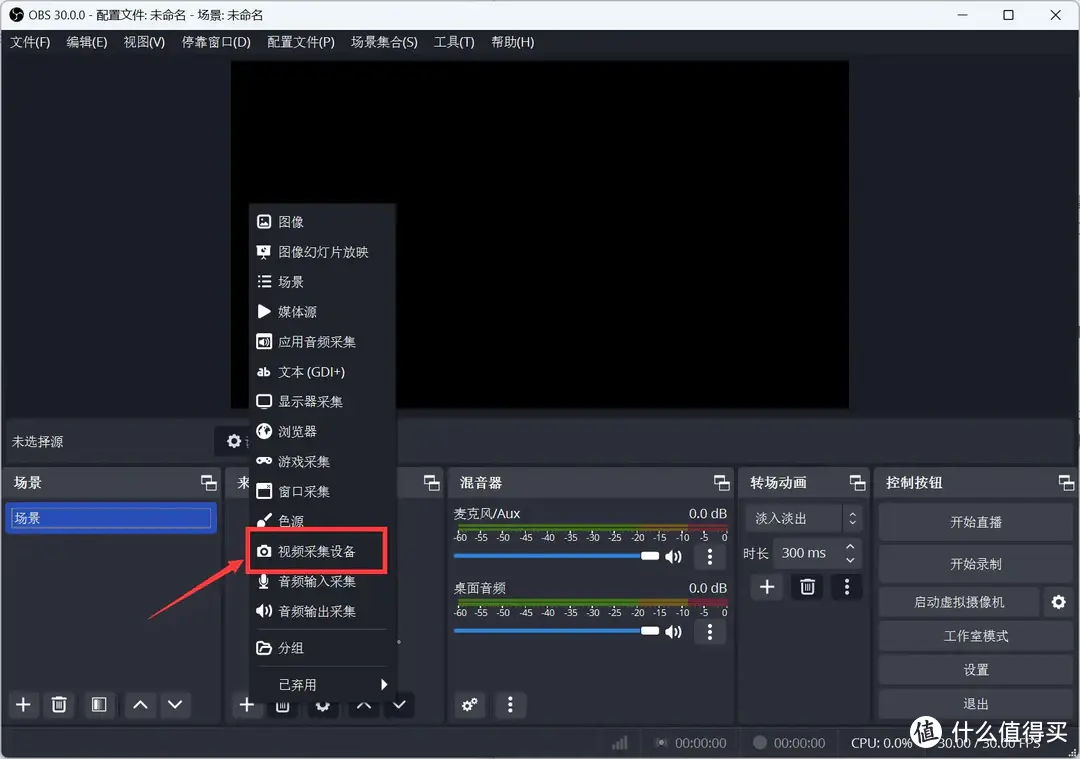Delete selected scene with trash icon
The image size is (1080, 759).
click(x=59, y=705)
